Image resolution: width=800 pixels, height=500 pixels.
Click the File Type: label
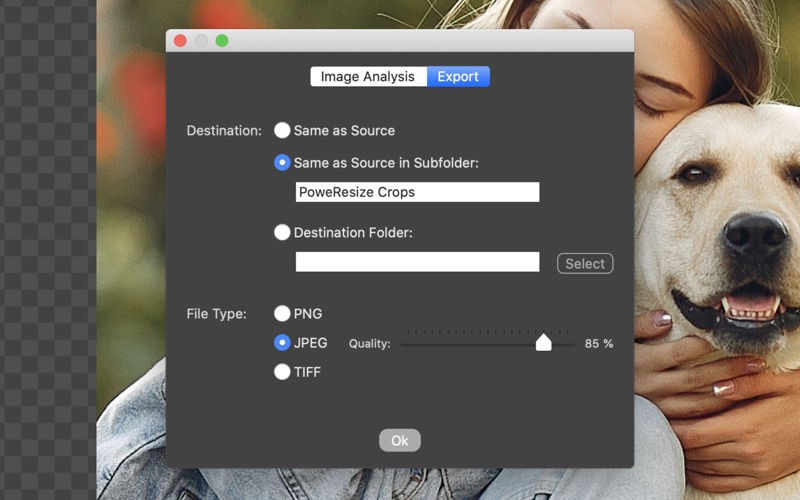tap(216, 314)
